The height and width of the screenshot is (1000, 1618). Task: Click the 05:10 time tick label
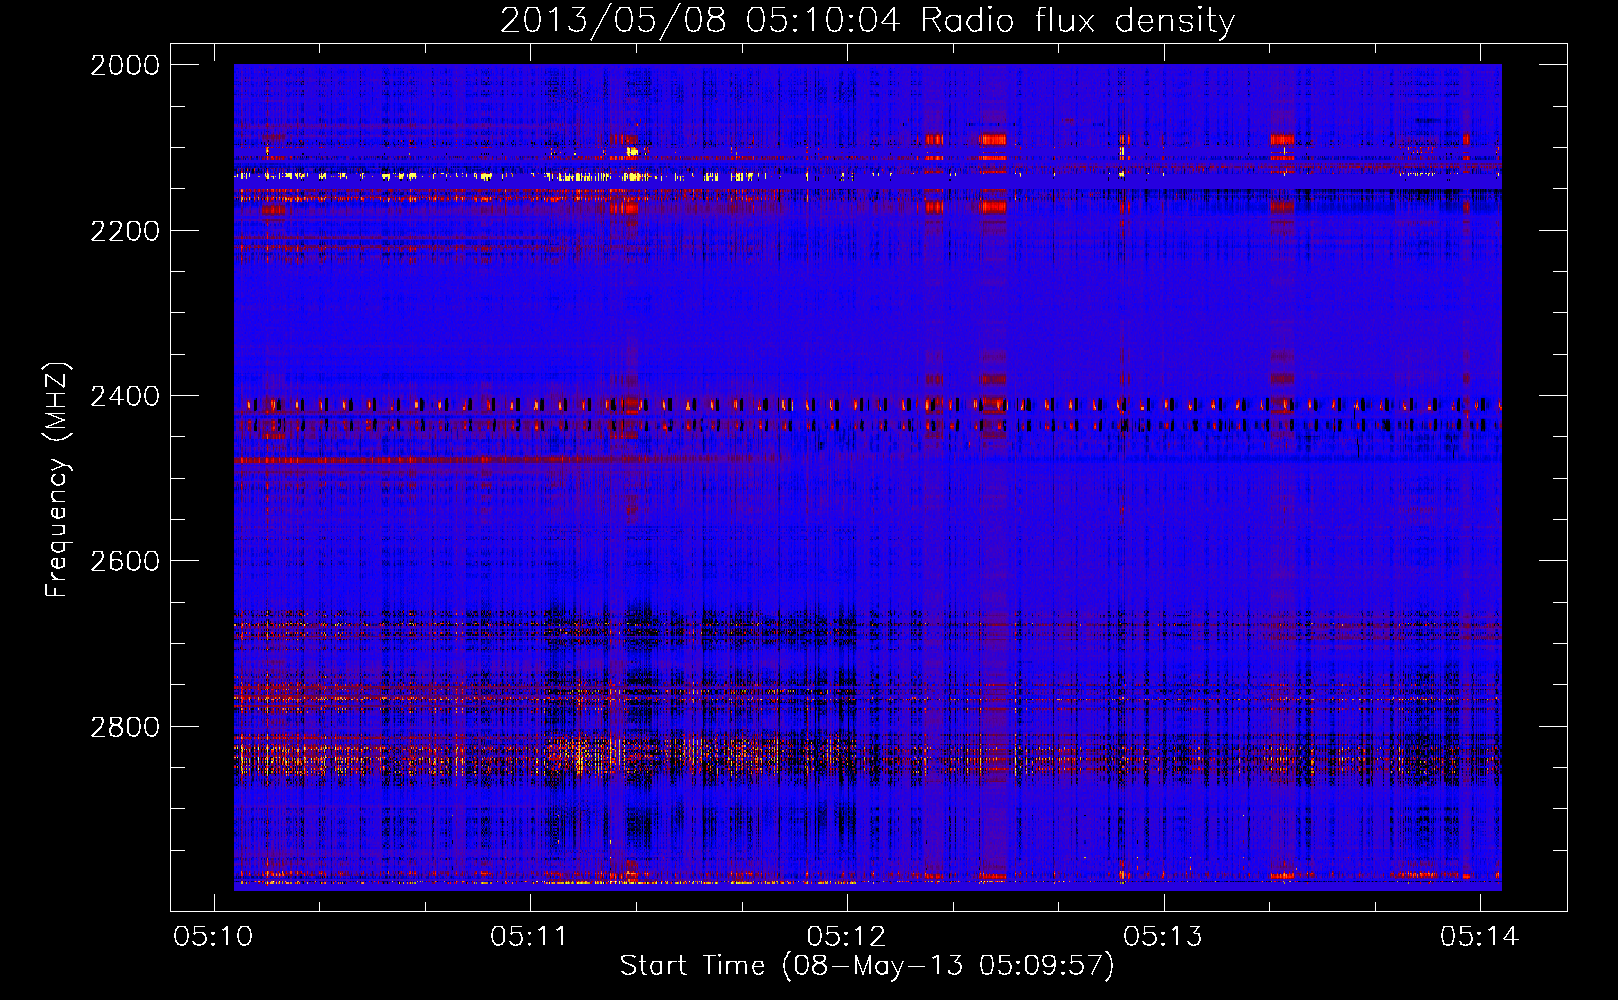tap(213, 936)
